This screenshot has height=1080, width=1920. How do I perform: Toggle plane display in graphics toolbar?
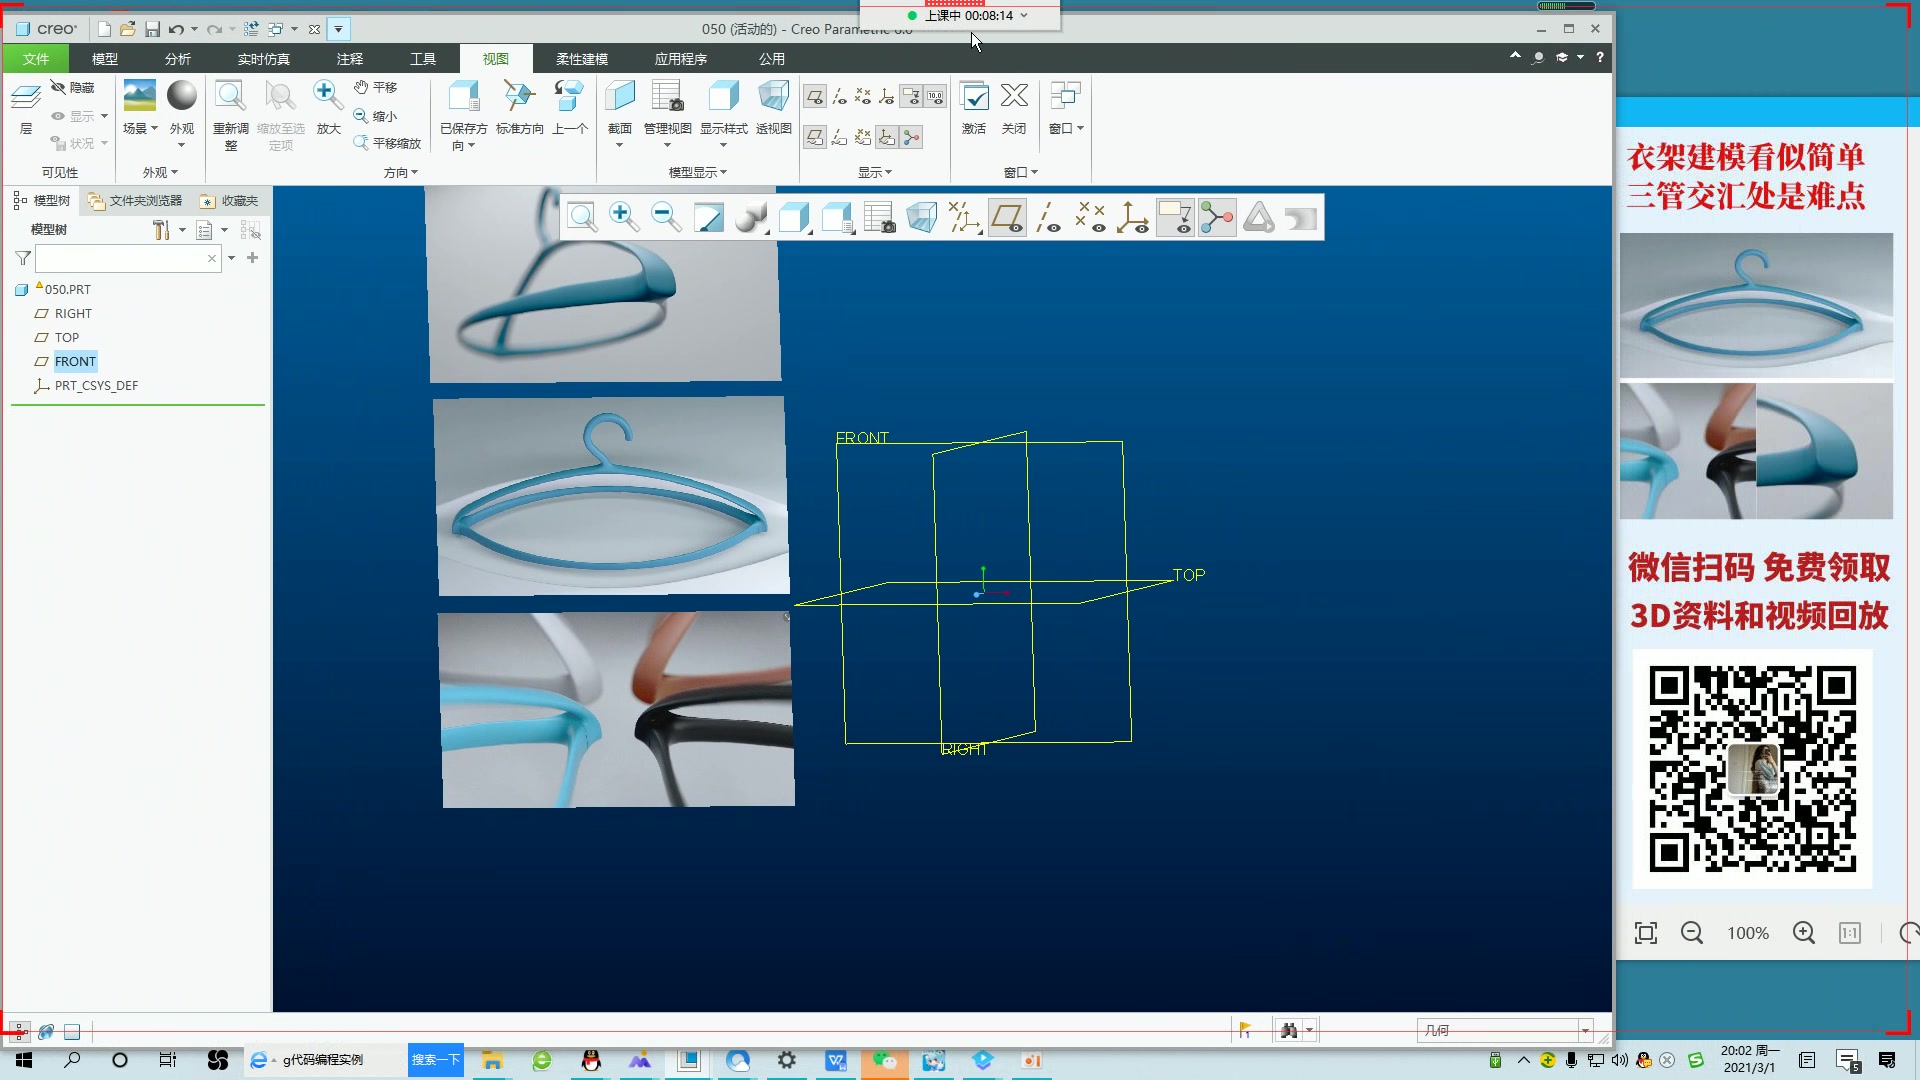click(x=1007, y=217)
